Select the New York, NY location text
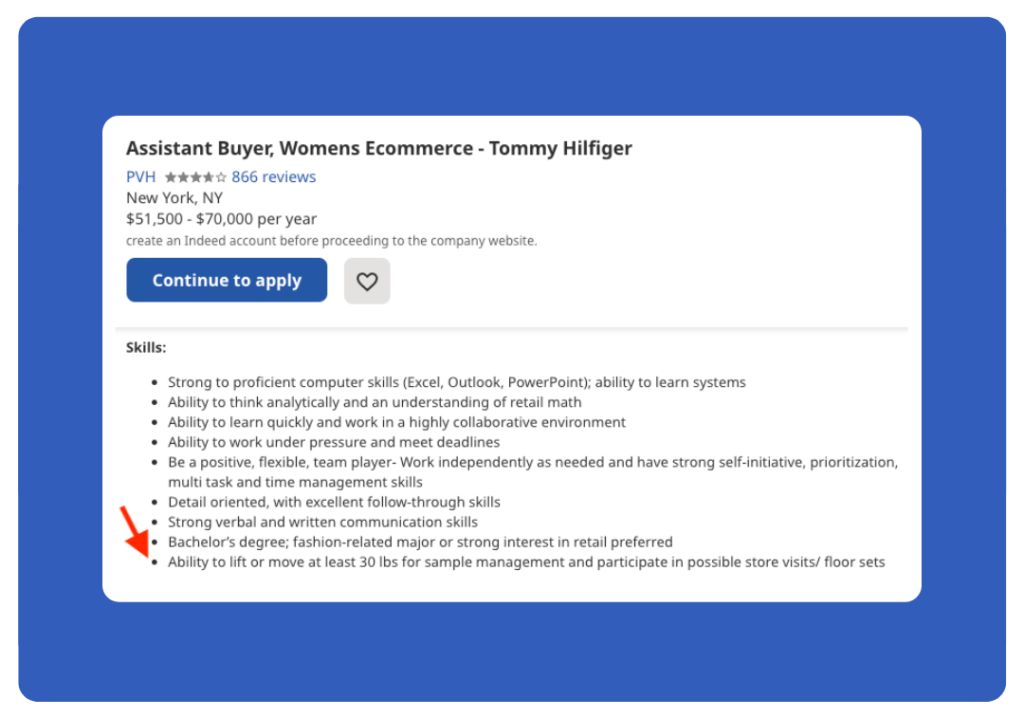Image resolution: width=1024 pixels, height=717 pixels. pos(174,198)
